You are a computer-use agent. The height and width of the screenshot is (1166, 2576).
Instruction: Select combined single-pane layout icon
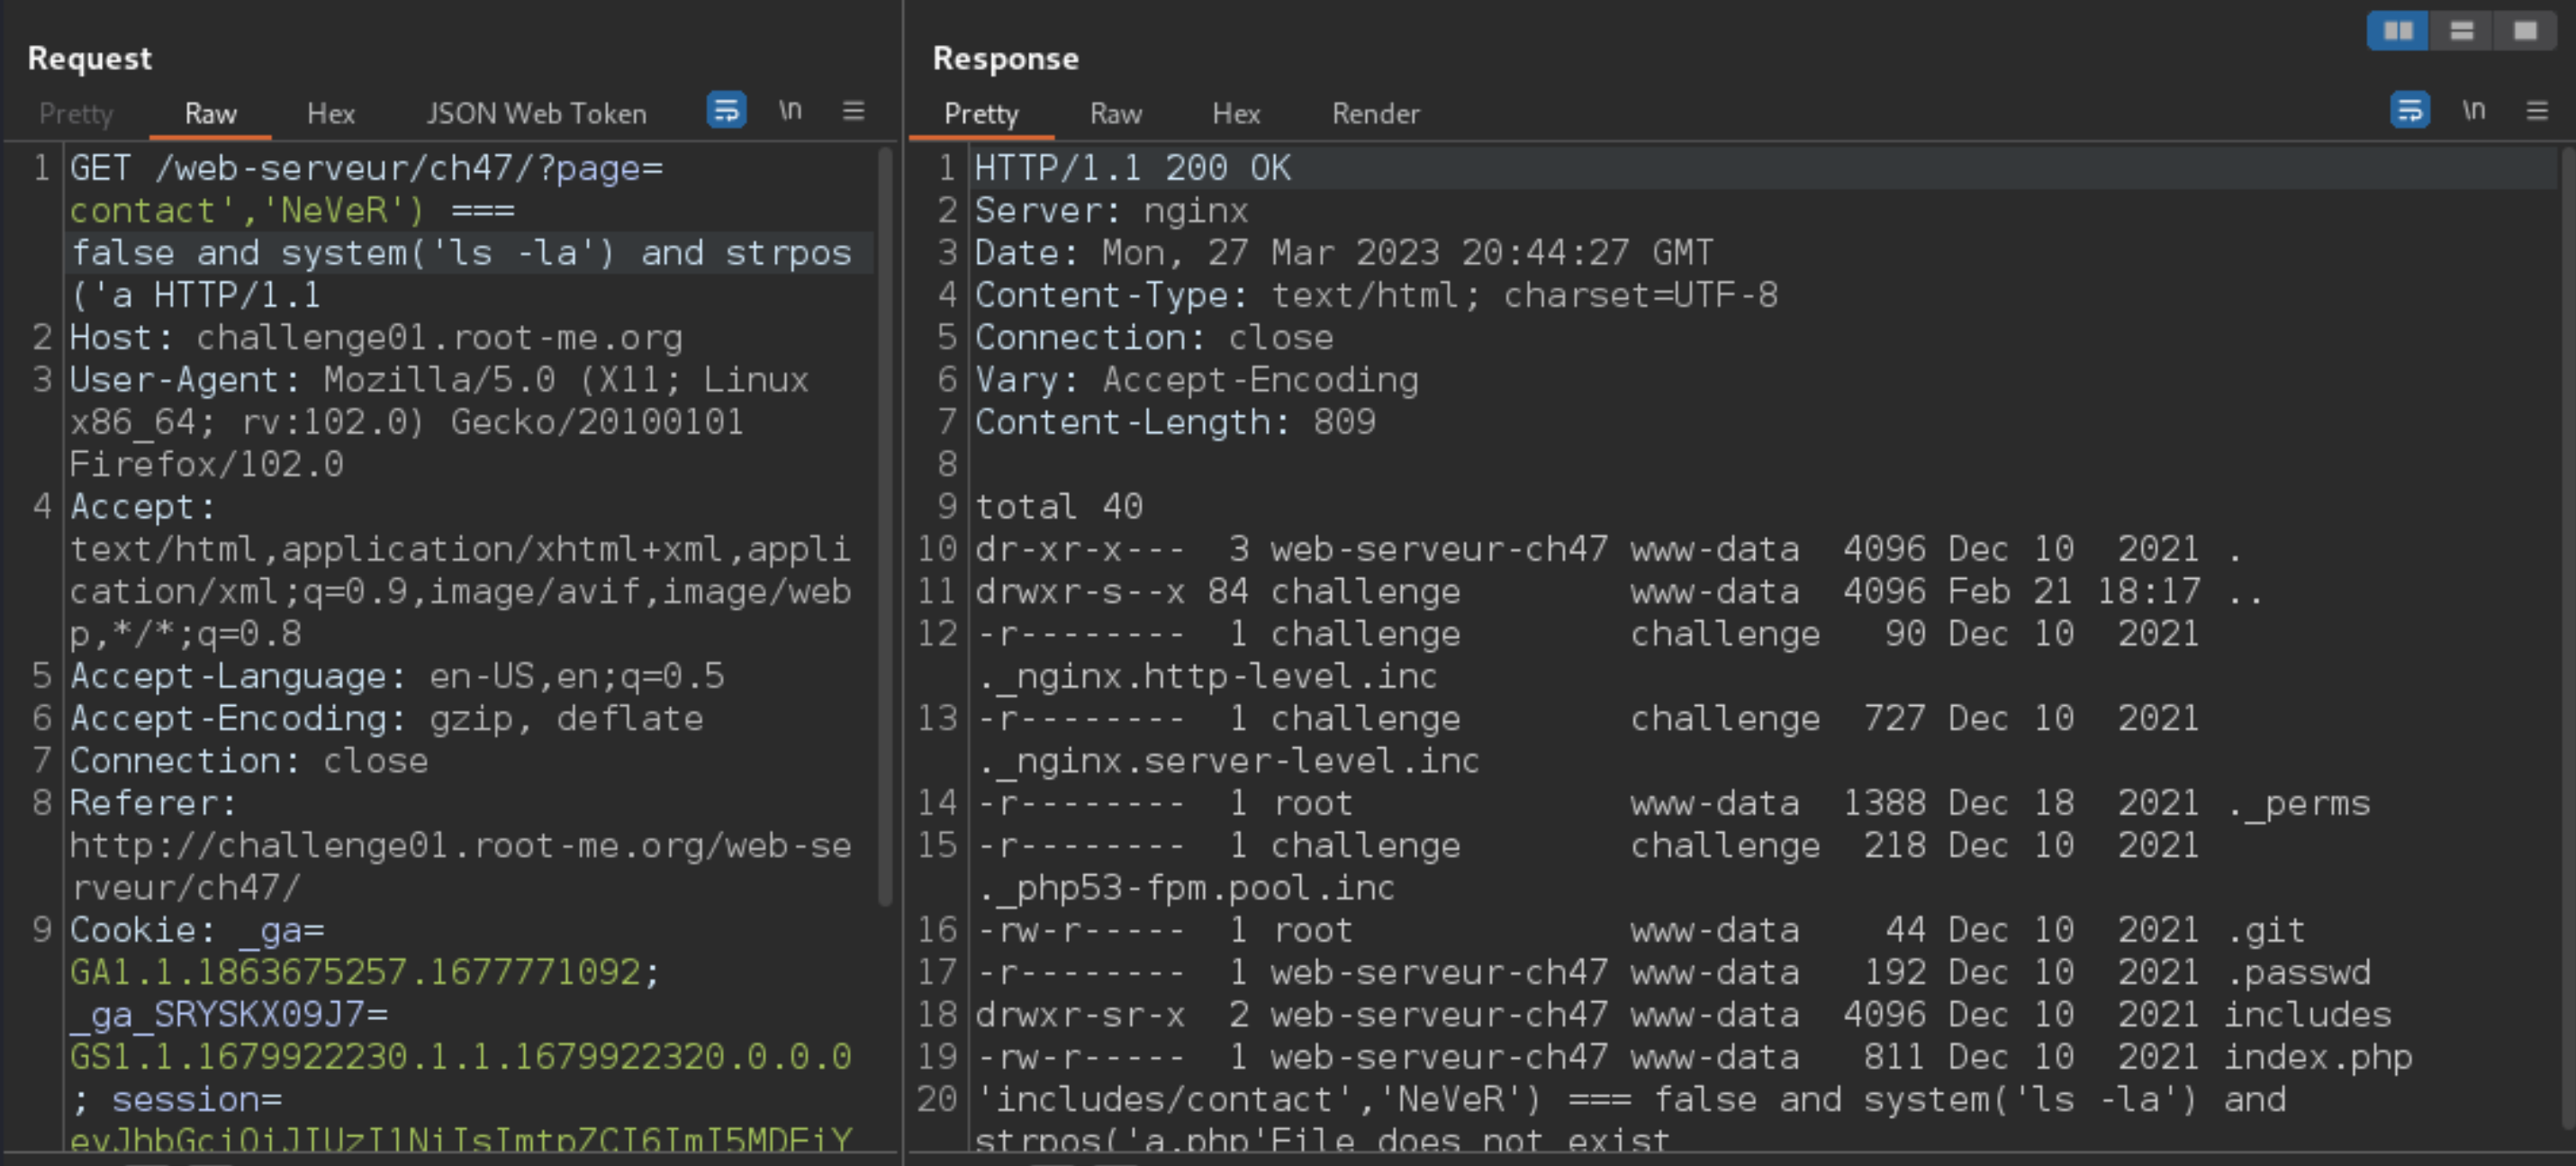(x=2525, y=31)
